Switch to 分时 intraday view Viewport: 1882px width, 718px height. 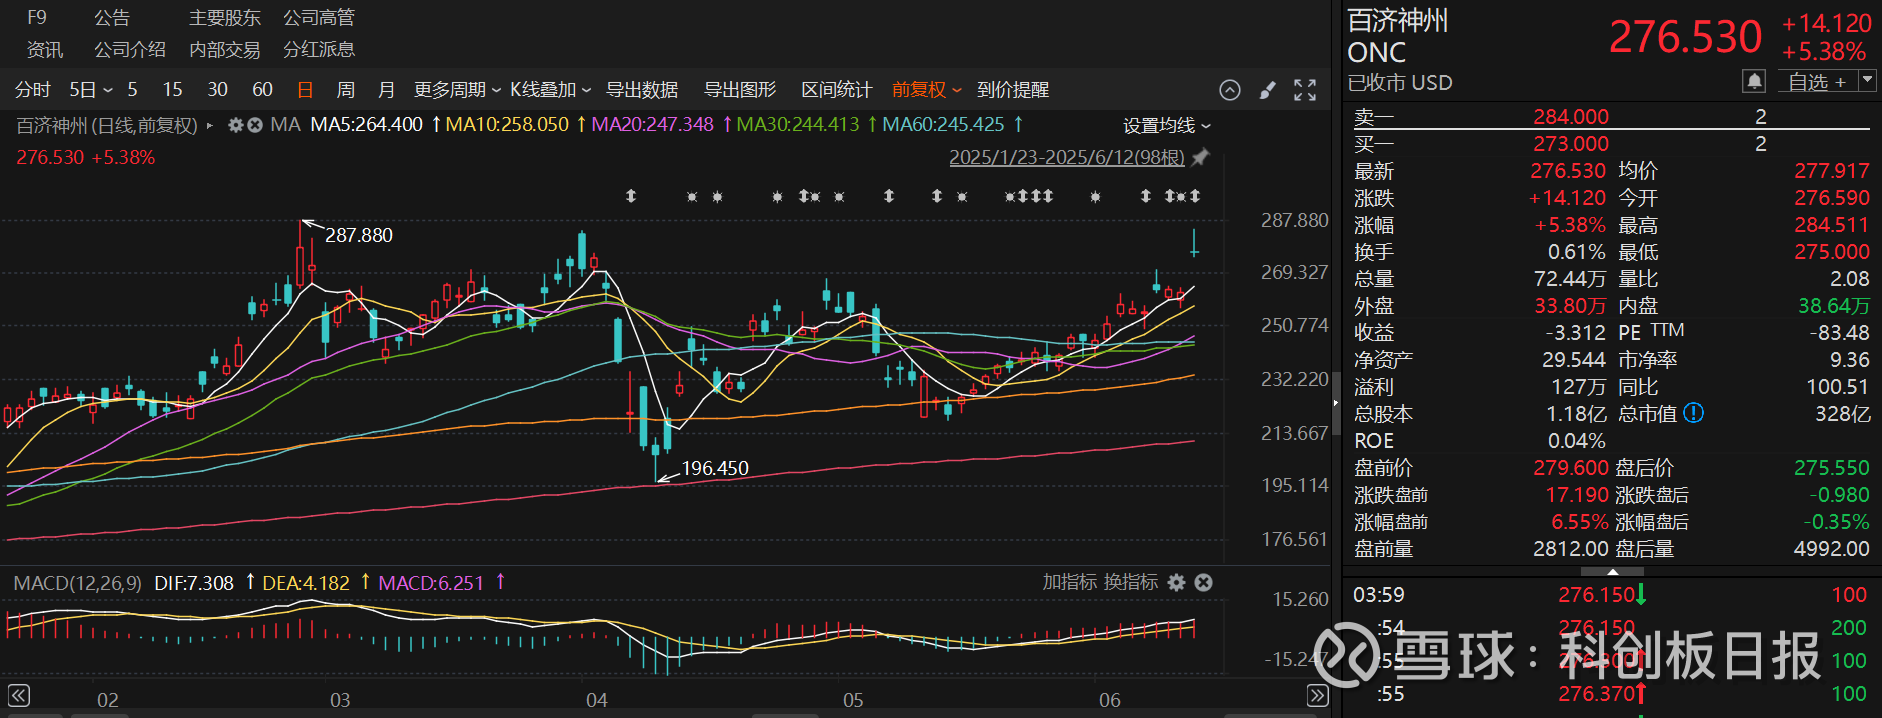point(33,90)
